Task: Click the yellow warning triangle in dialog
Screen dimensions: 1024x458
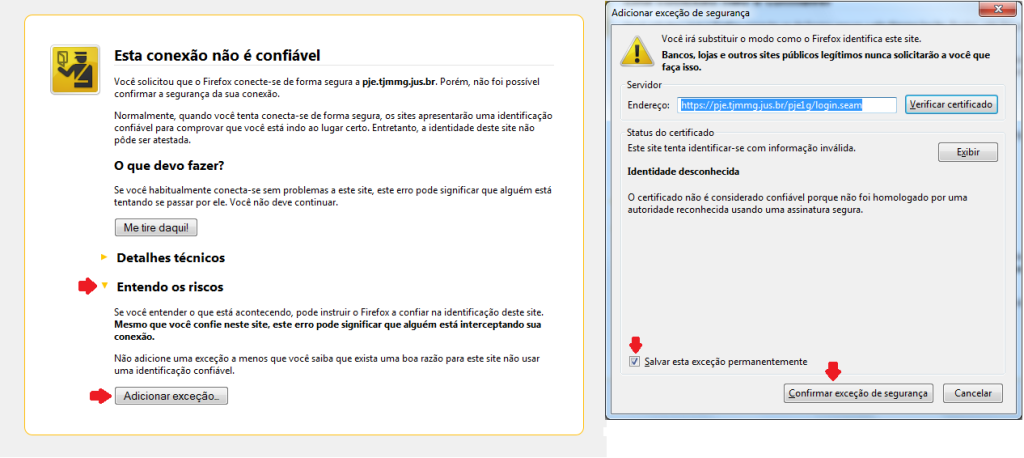Action: click(x=635, y=52)
